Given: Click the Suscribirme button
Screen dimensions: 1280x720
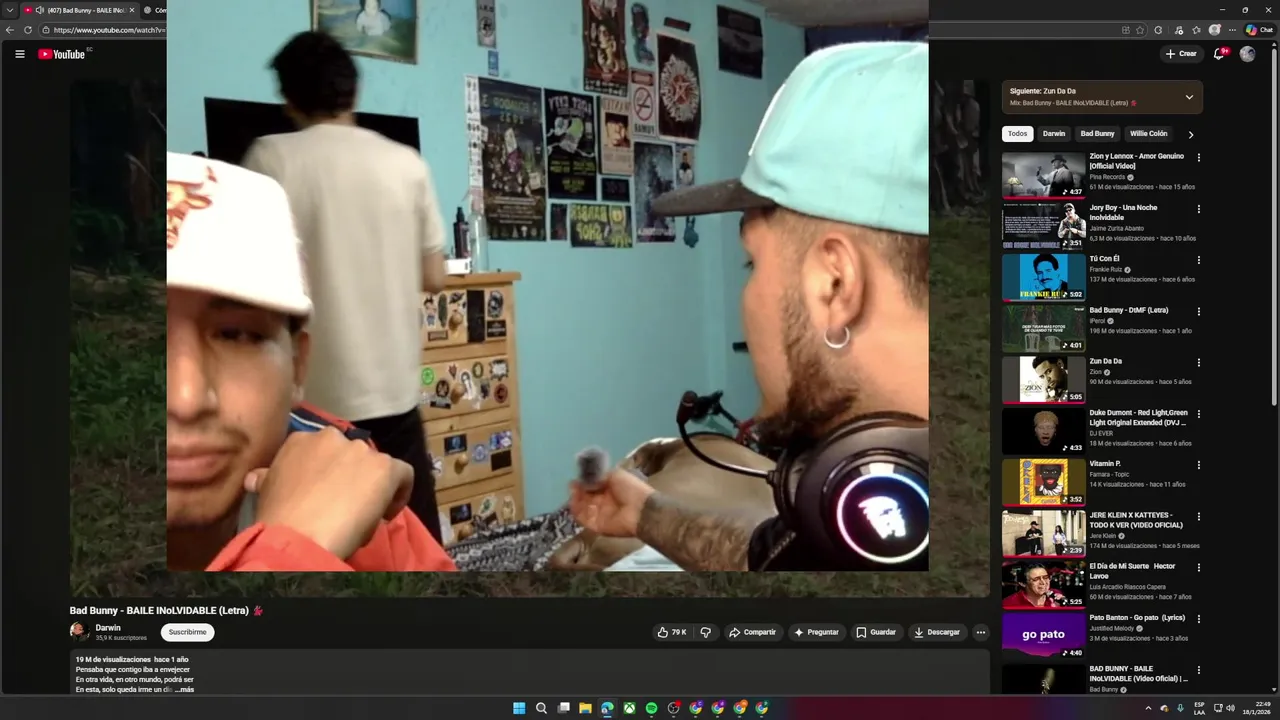Looking at the screenshot, I should 187,632.
